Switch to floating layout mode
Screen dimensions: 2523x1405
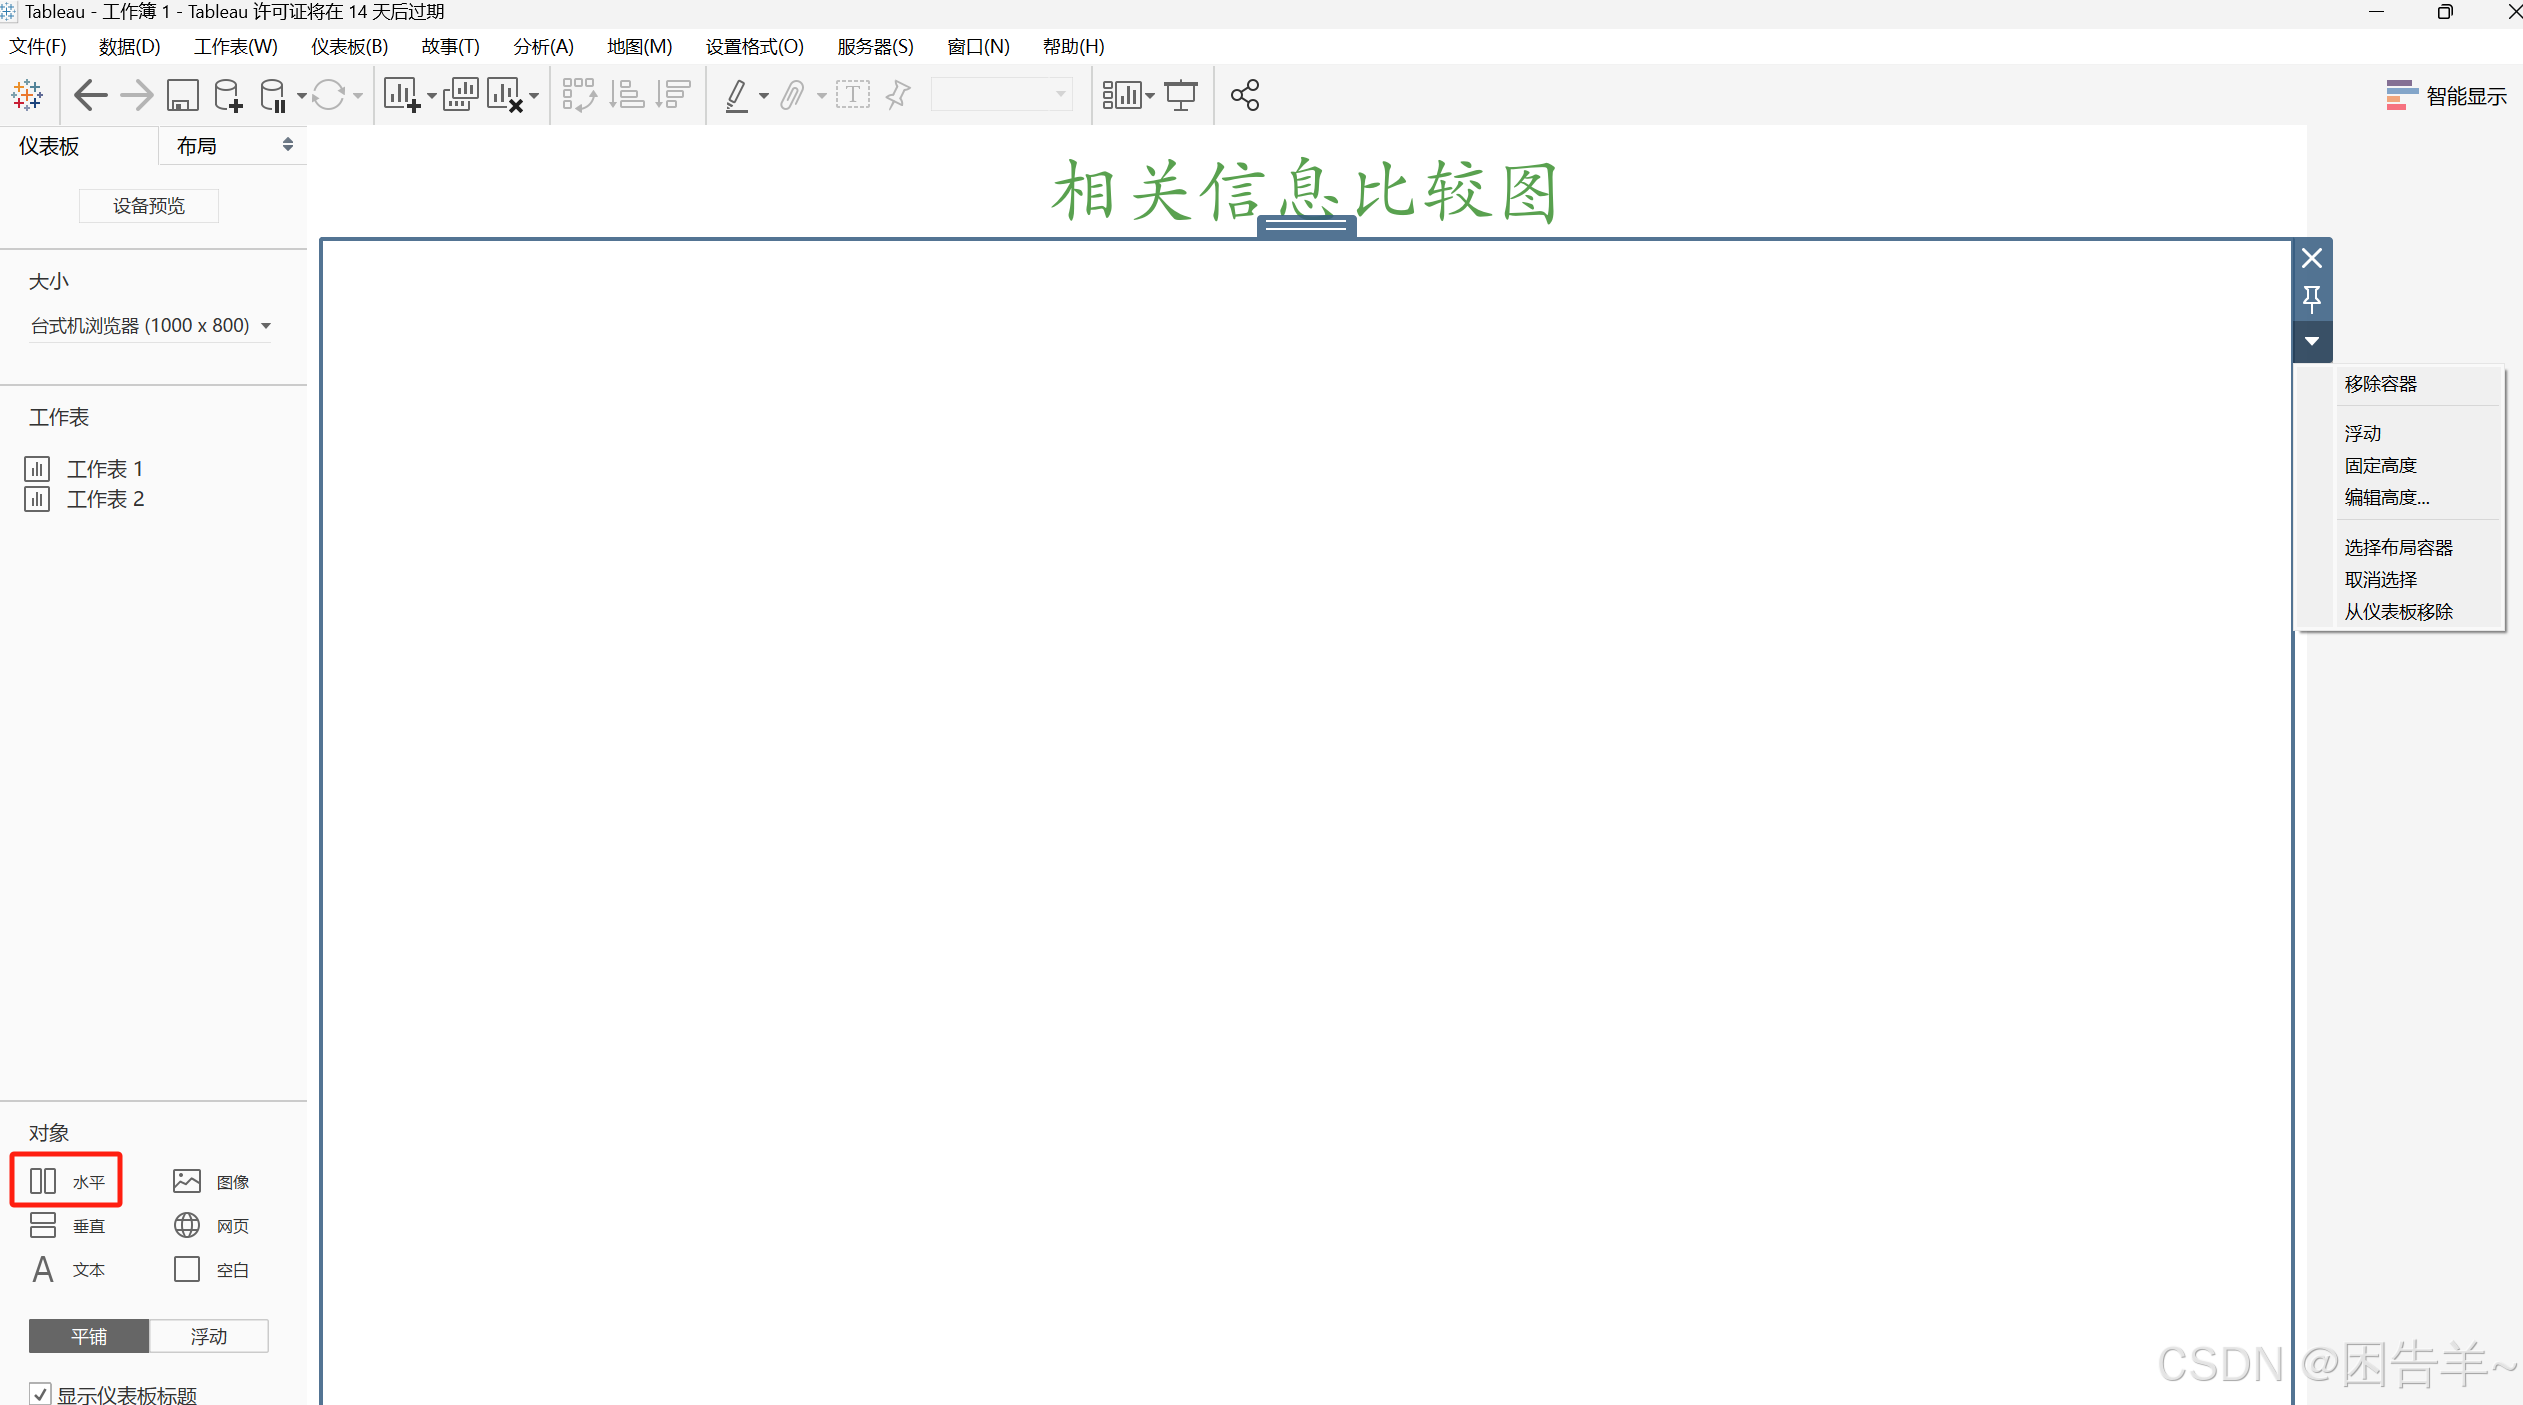208,1336
